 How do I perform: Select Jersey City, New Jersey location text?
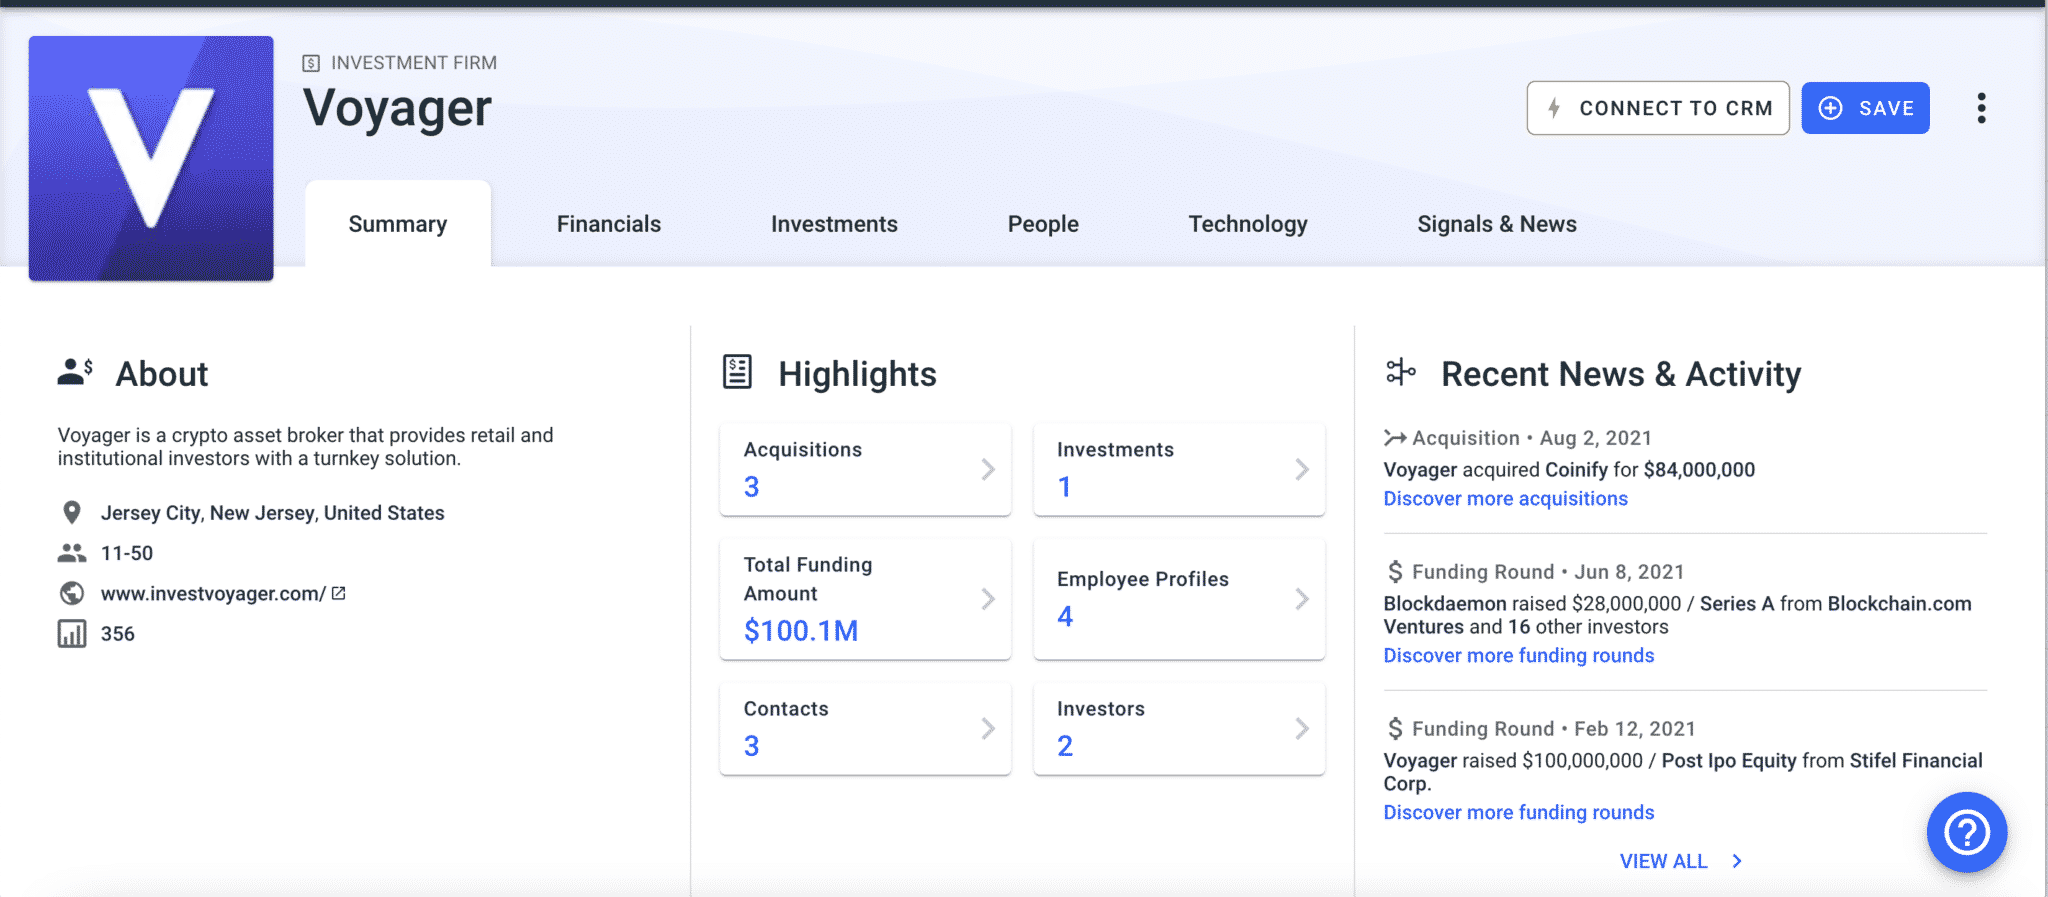pos(272,513)
